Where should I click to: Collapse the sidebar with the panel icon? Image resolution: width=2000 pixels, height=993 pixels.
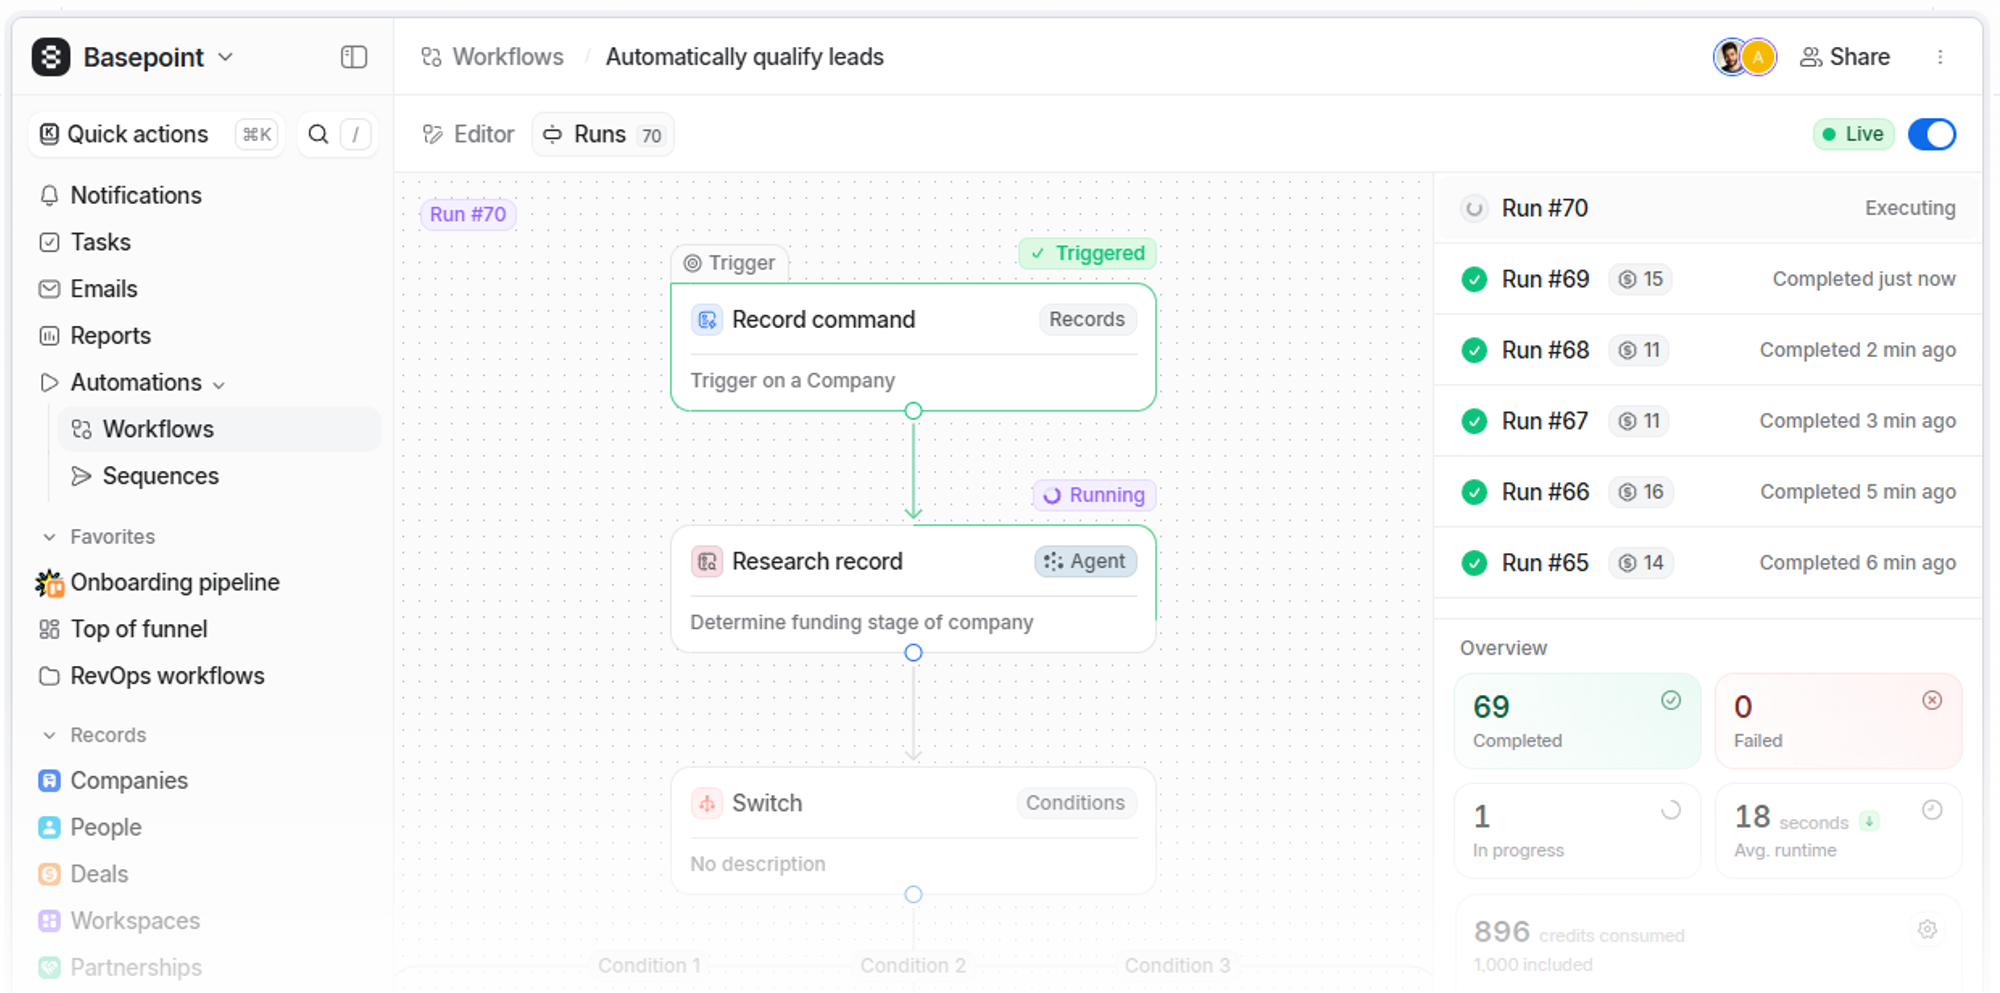click(x=354, y=57)
